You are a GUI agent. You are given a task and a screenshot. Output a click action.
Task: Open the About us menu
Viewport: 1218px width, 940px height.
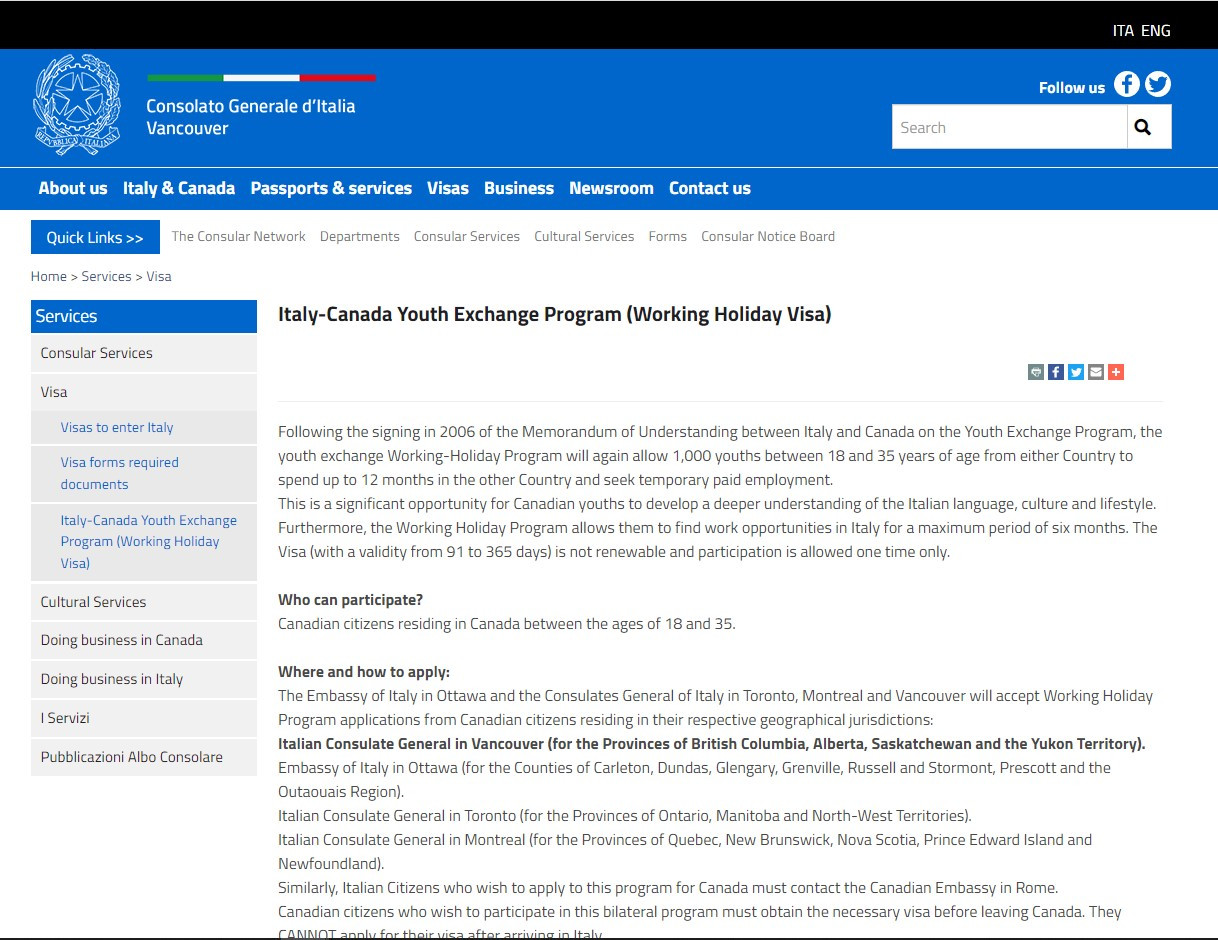click(73, 188)
